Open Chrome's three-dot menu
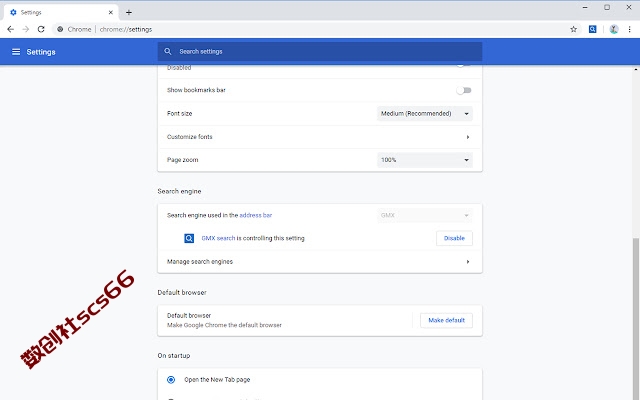 click(x=629, y=29)
